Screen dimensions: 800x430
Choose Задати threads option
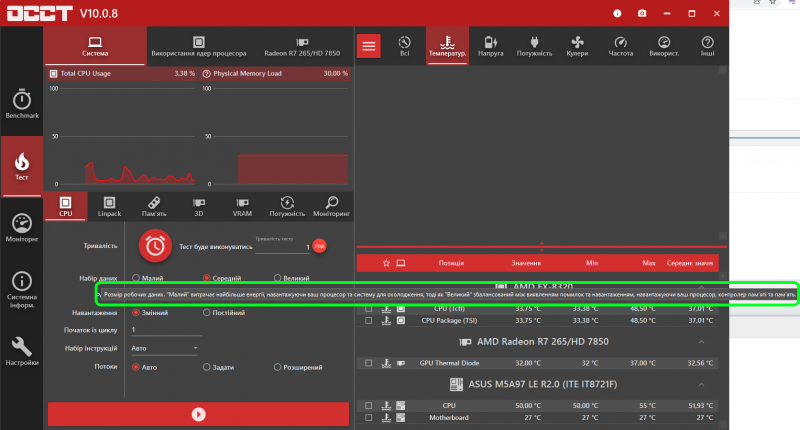(206, 366)
